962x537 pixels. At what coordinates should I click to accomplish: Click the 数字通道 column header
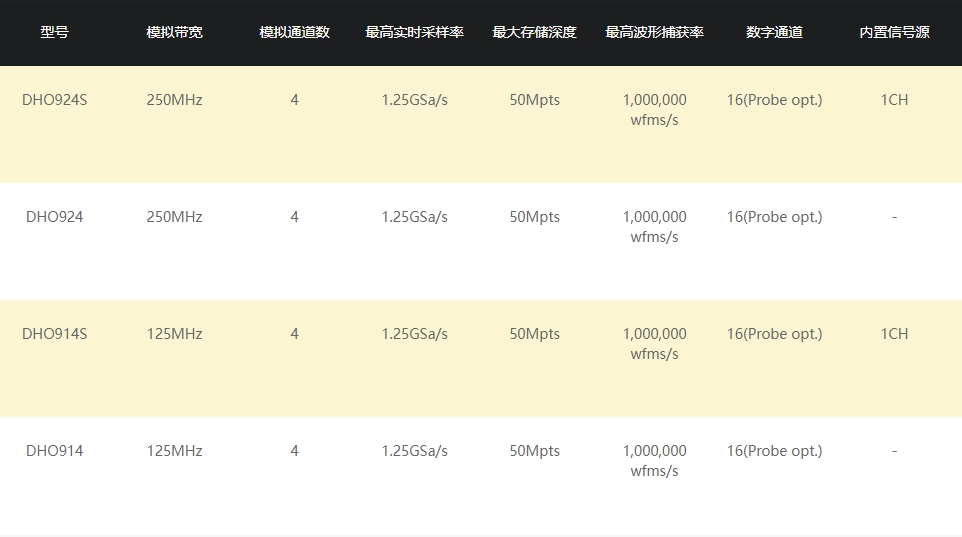(774, 32)
